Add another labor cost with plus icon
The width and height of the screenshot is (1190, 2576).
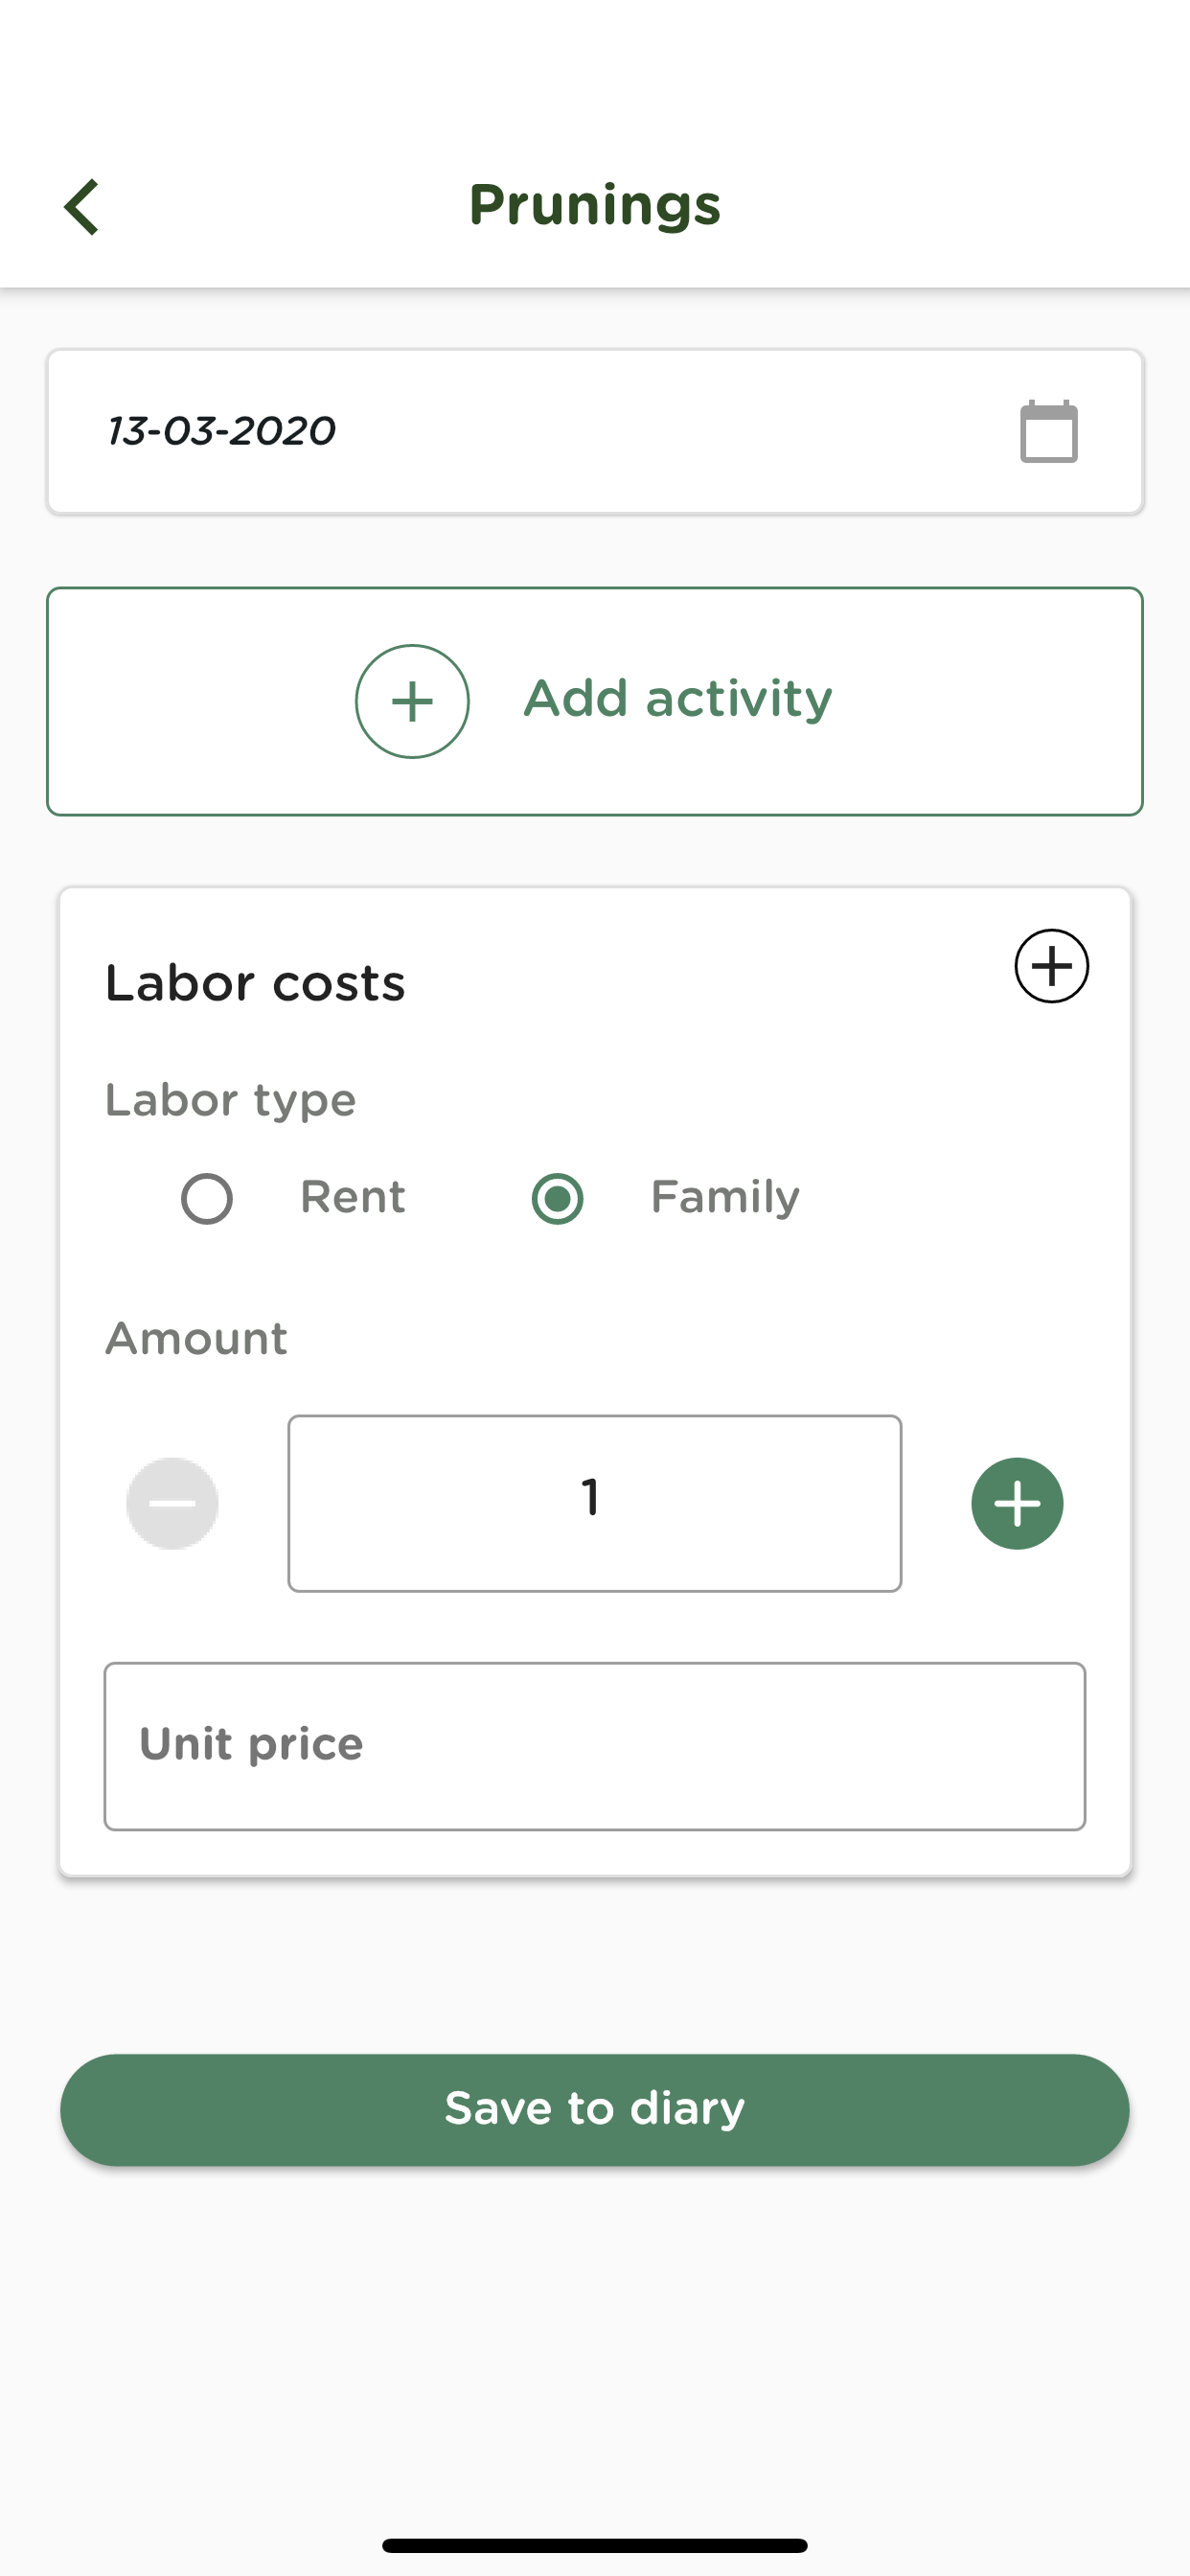[x=1051, y=966]
